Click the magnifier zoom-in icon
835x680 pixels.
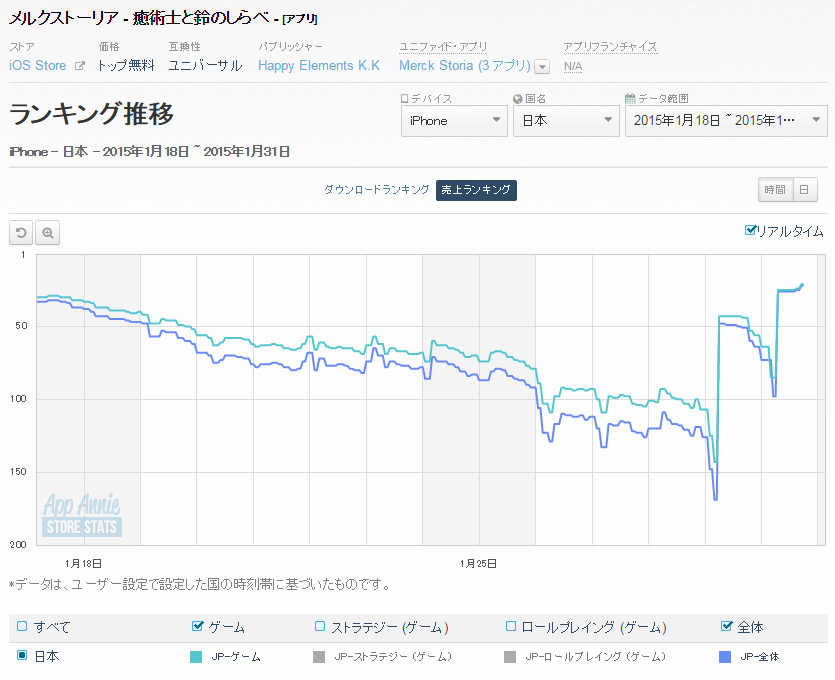click(47, 233)
